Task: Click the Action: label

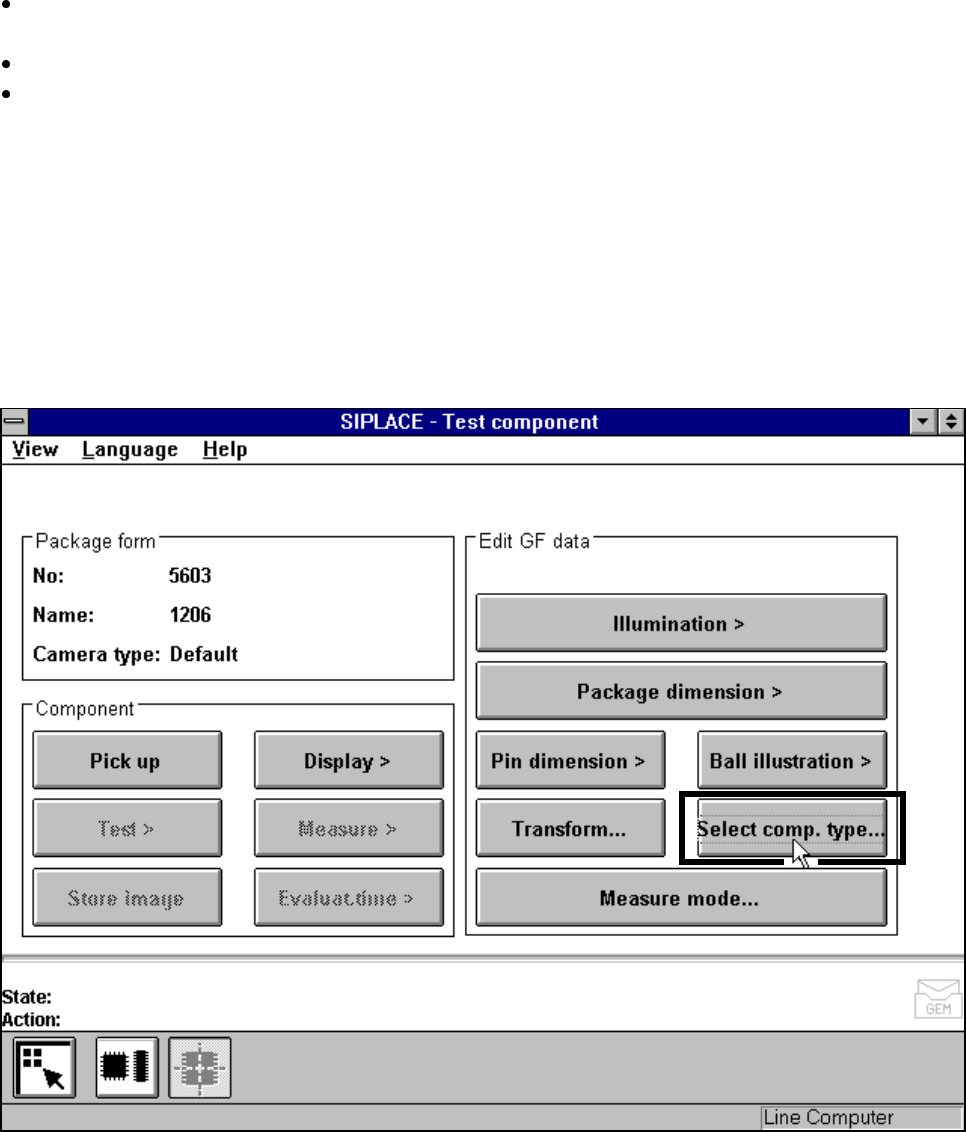Action: point(31,1019)
